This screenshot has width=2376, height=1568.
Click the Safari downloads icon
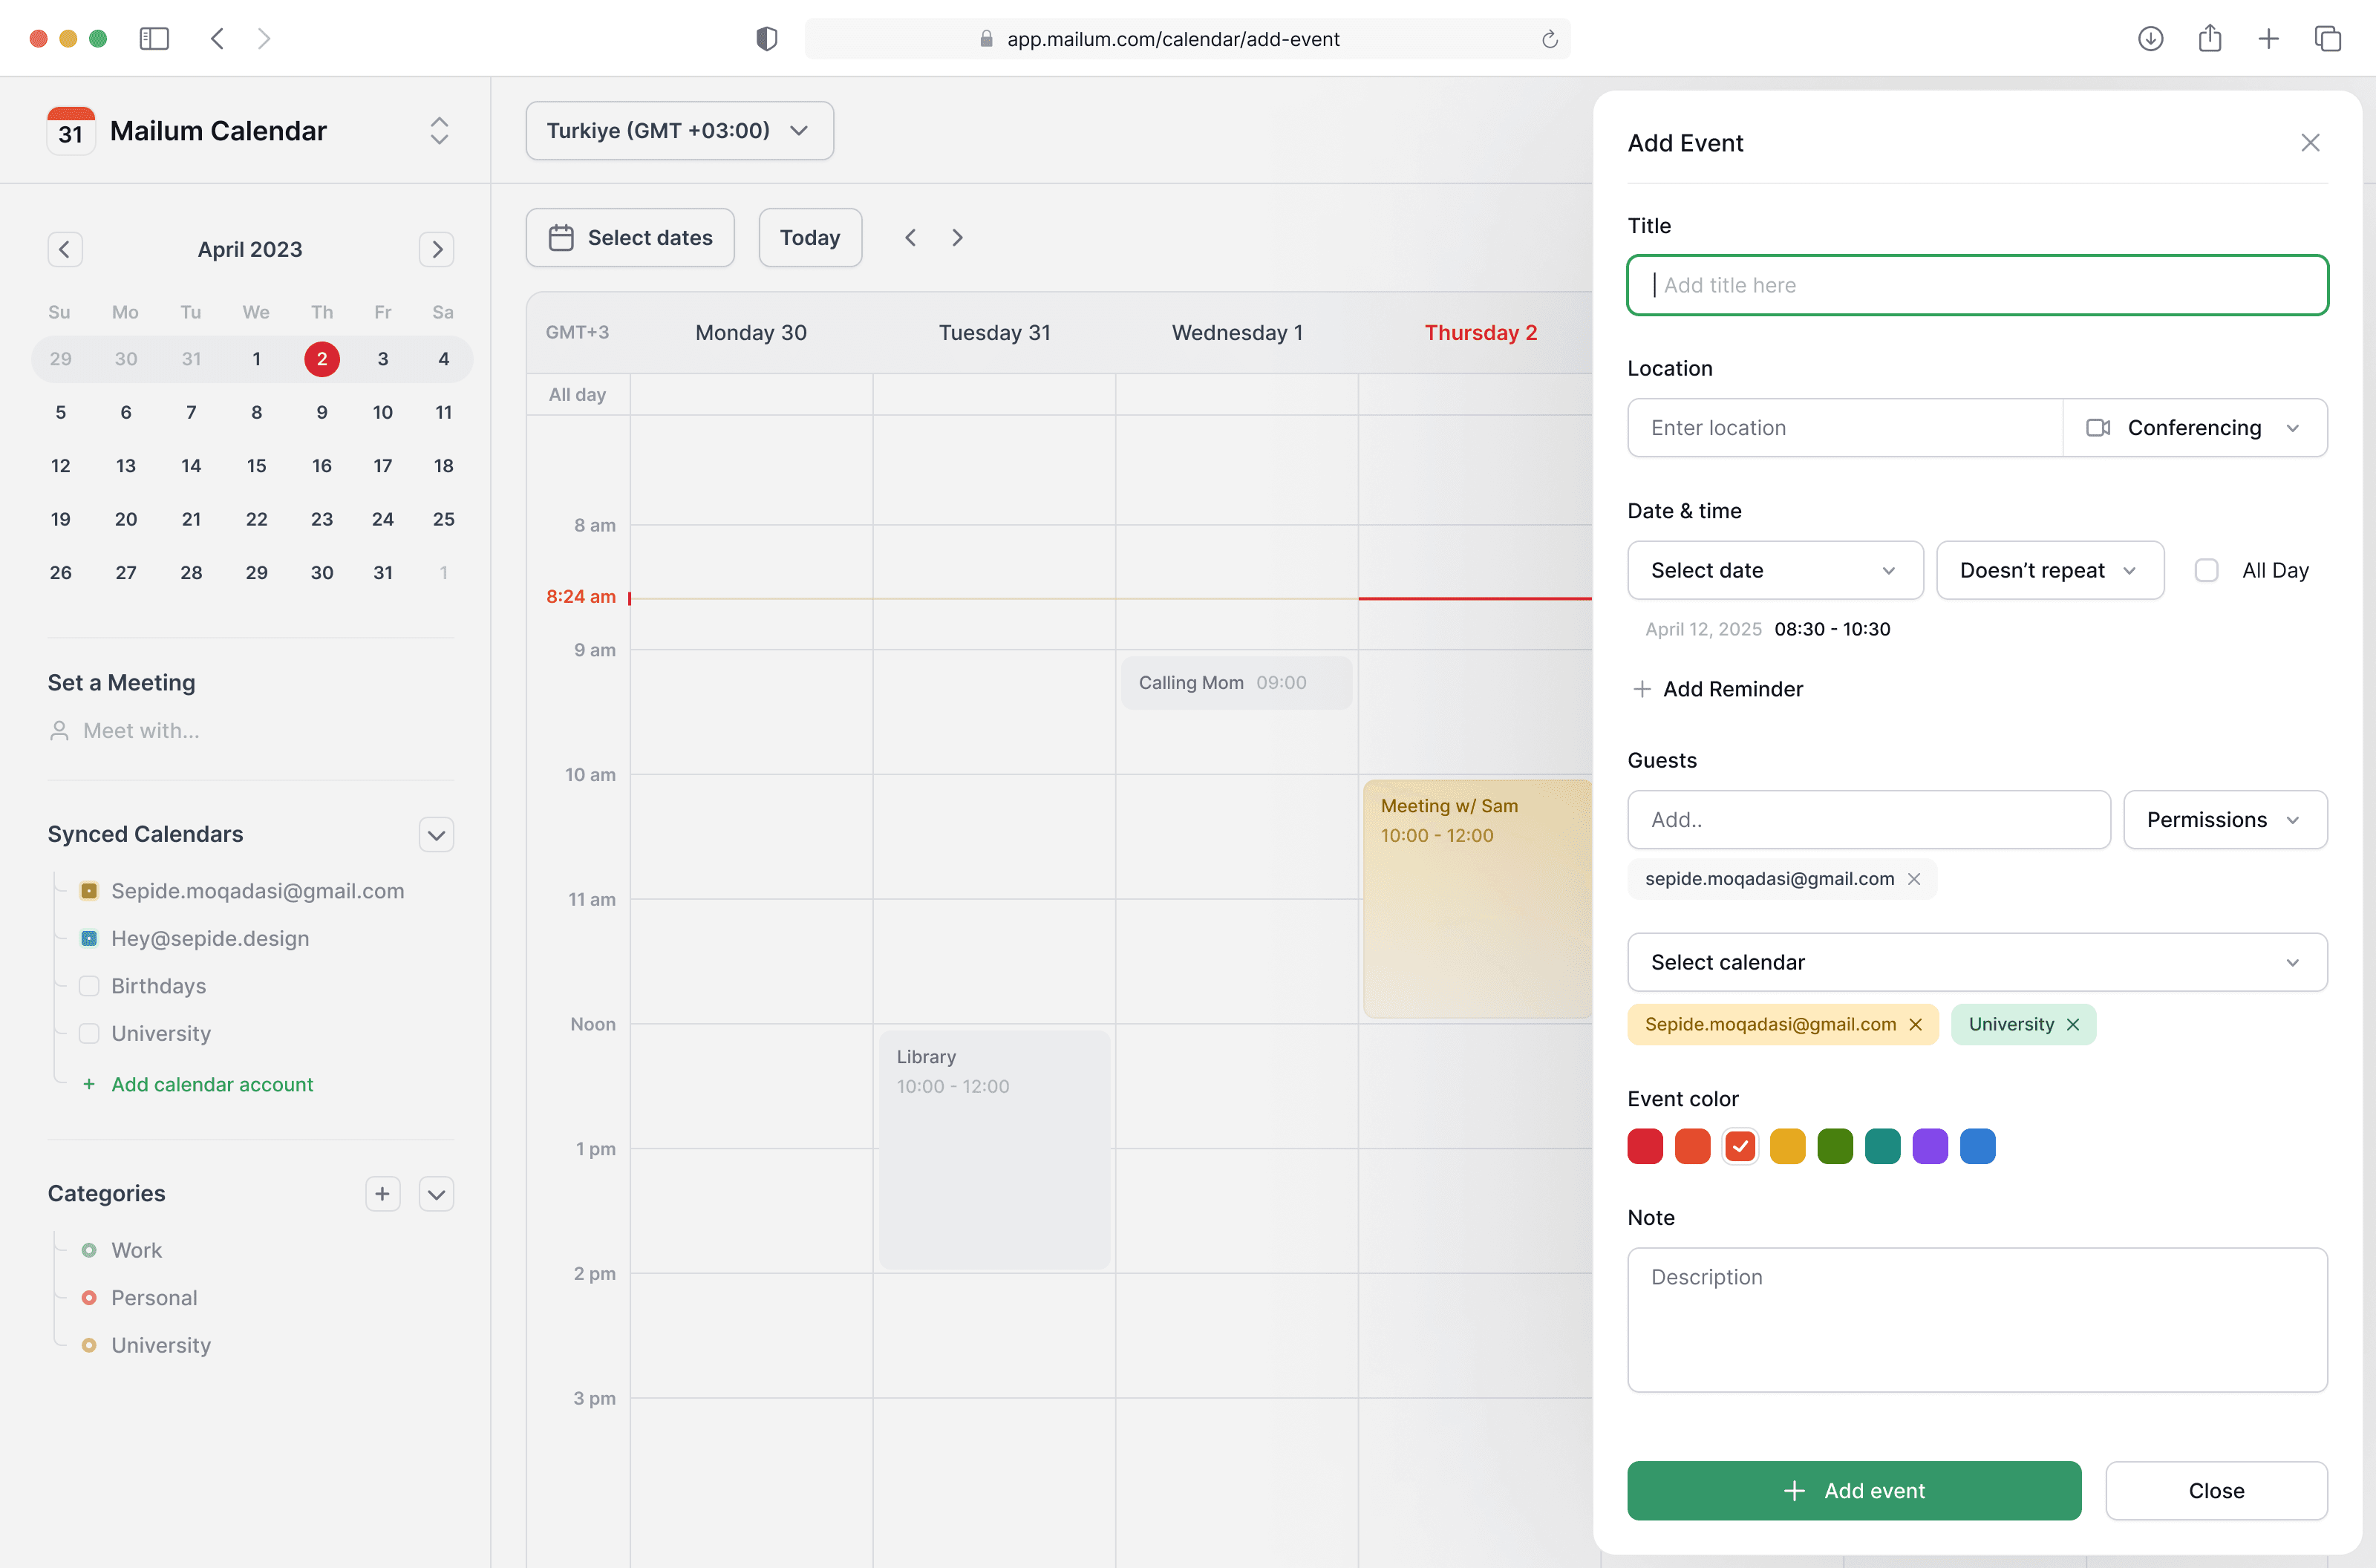2150,39
